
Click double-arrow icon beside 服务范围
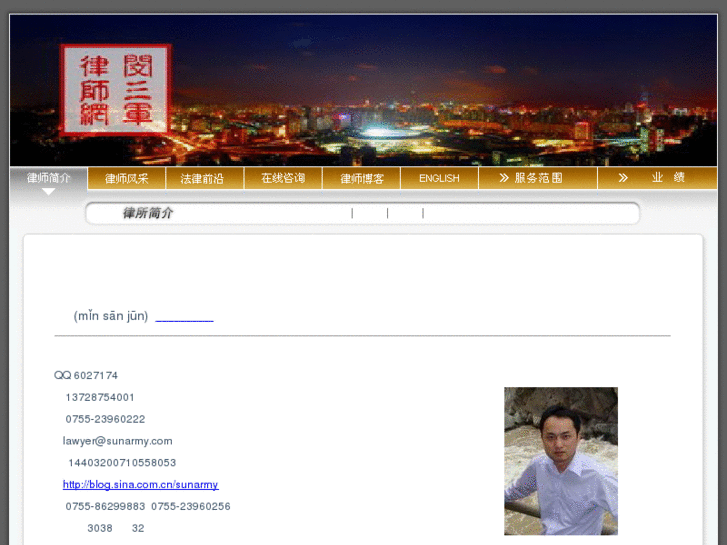tap(504, 178)
